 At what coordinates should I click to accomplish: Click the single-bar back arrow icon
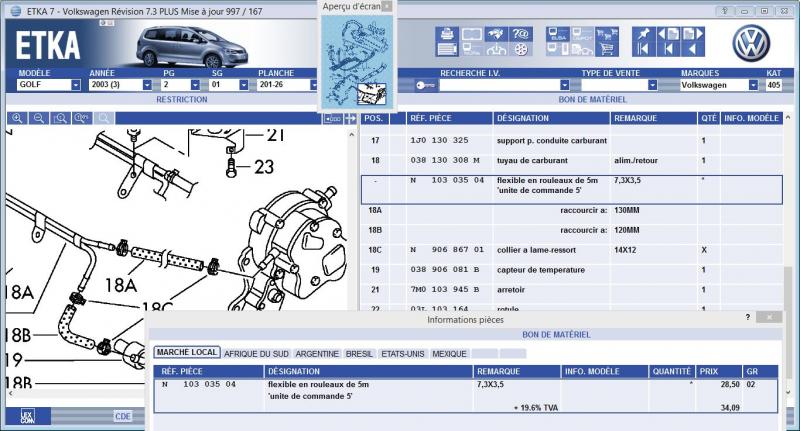pyautogui.click(x=668, y=49)
